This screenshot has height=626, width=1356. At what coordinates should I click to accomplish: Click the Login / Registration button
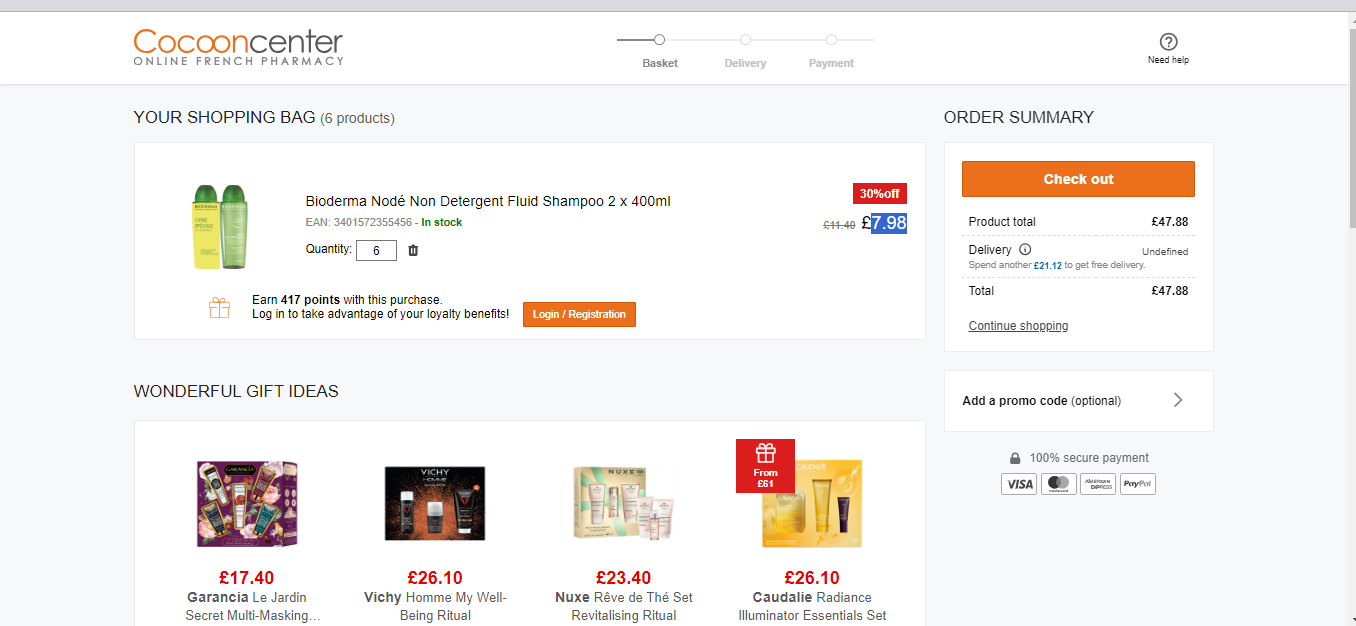[579, 314]
